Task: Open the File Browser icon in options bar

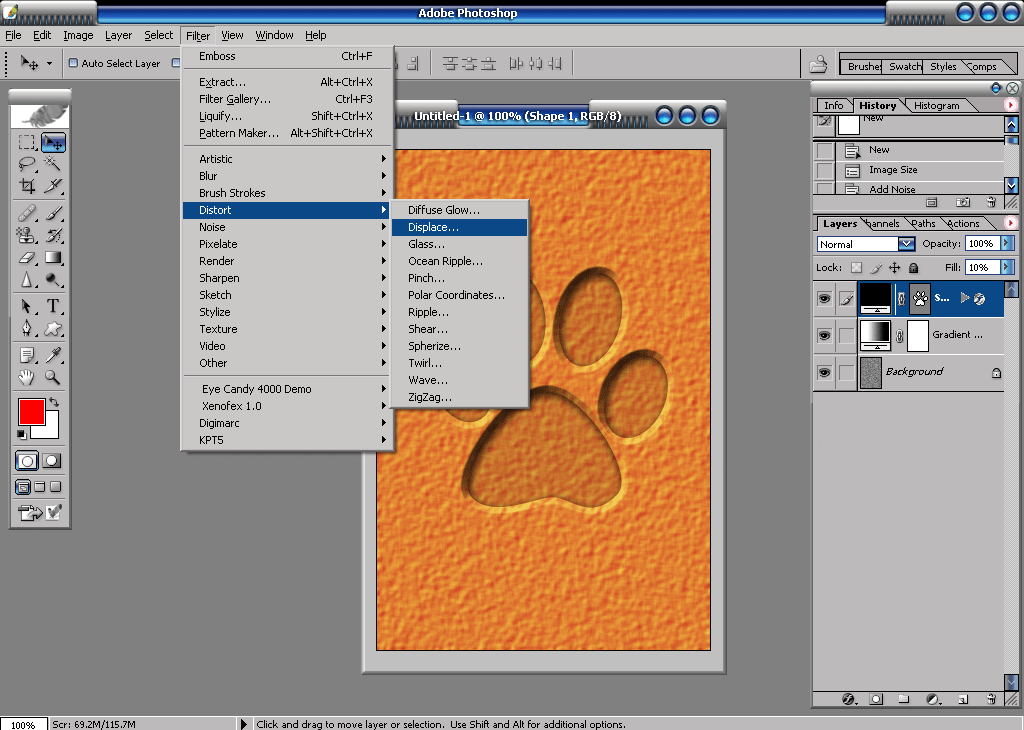Action: point(818,64)
